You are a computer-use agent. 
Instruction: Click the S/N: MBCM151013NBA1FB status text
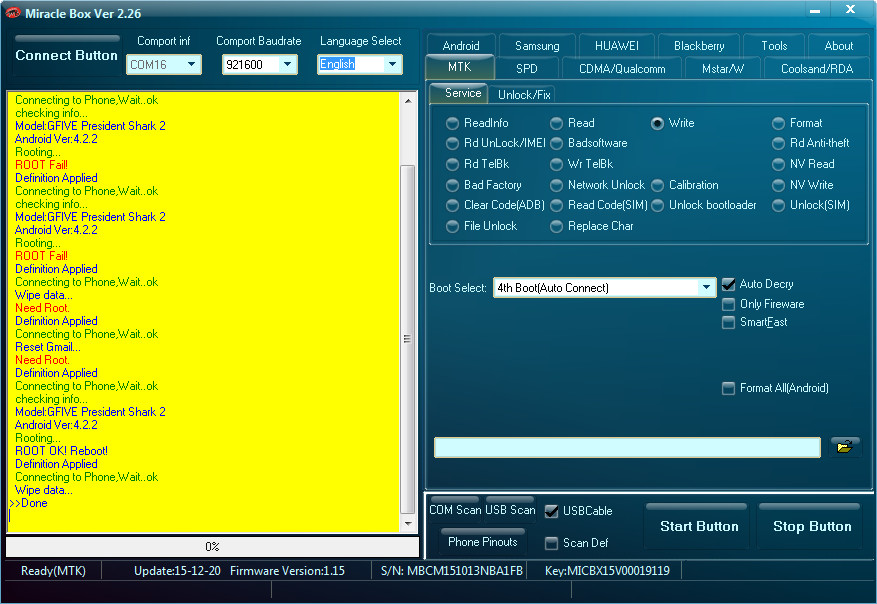[452, 571]
